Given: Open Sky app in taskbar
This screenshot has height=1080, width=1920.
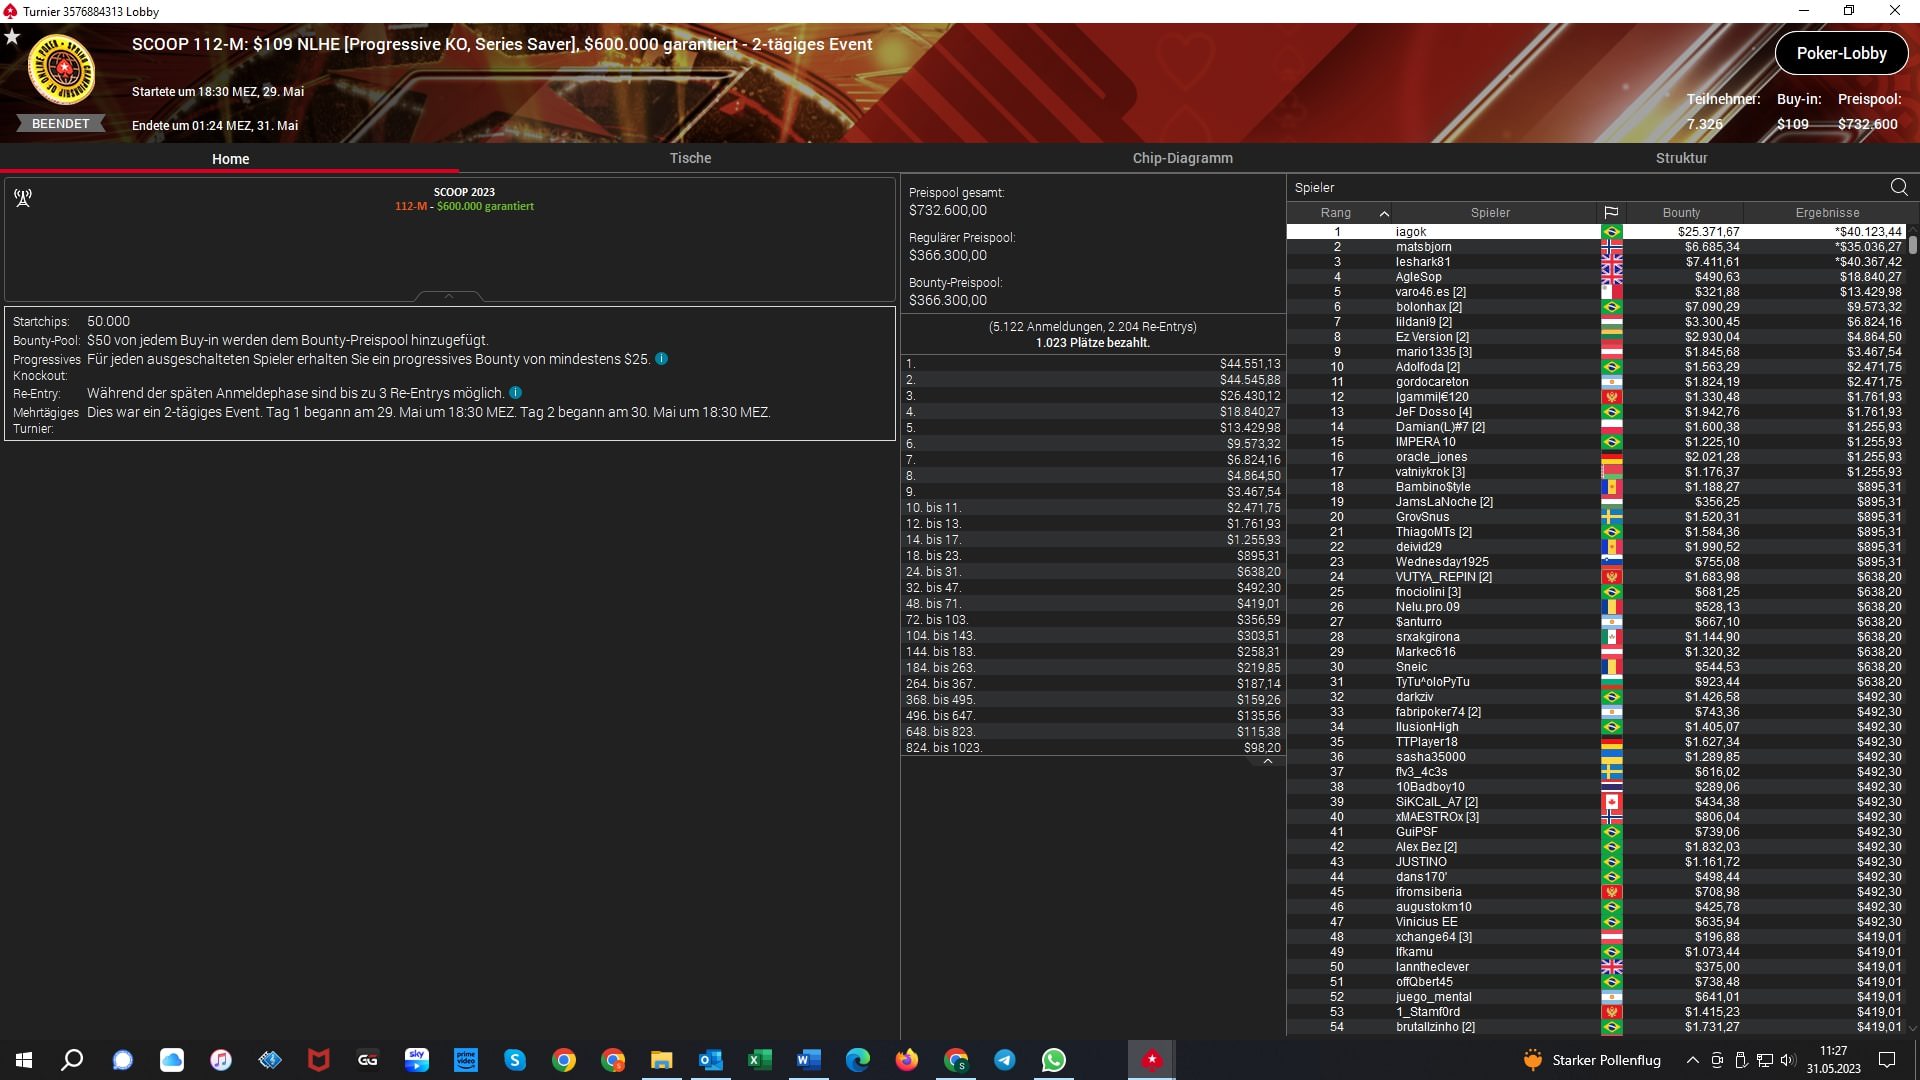Looking at the screenshot, I should pos(417,1060).
